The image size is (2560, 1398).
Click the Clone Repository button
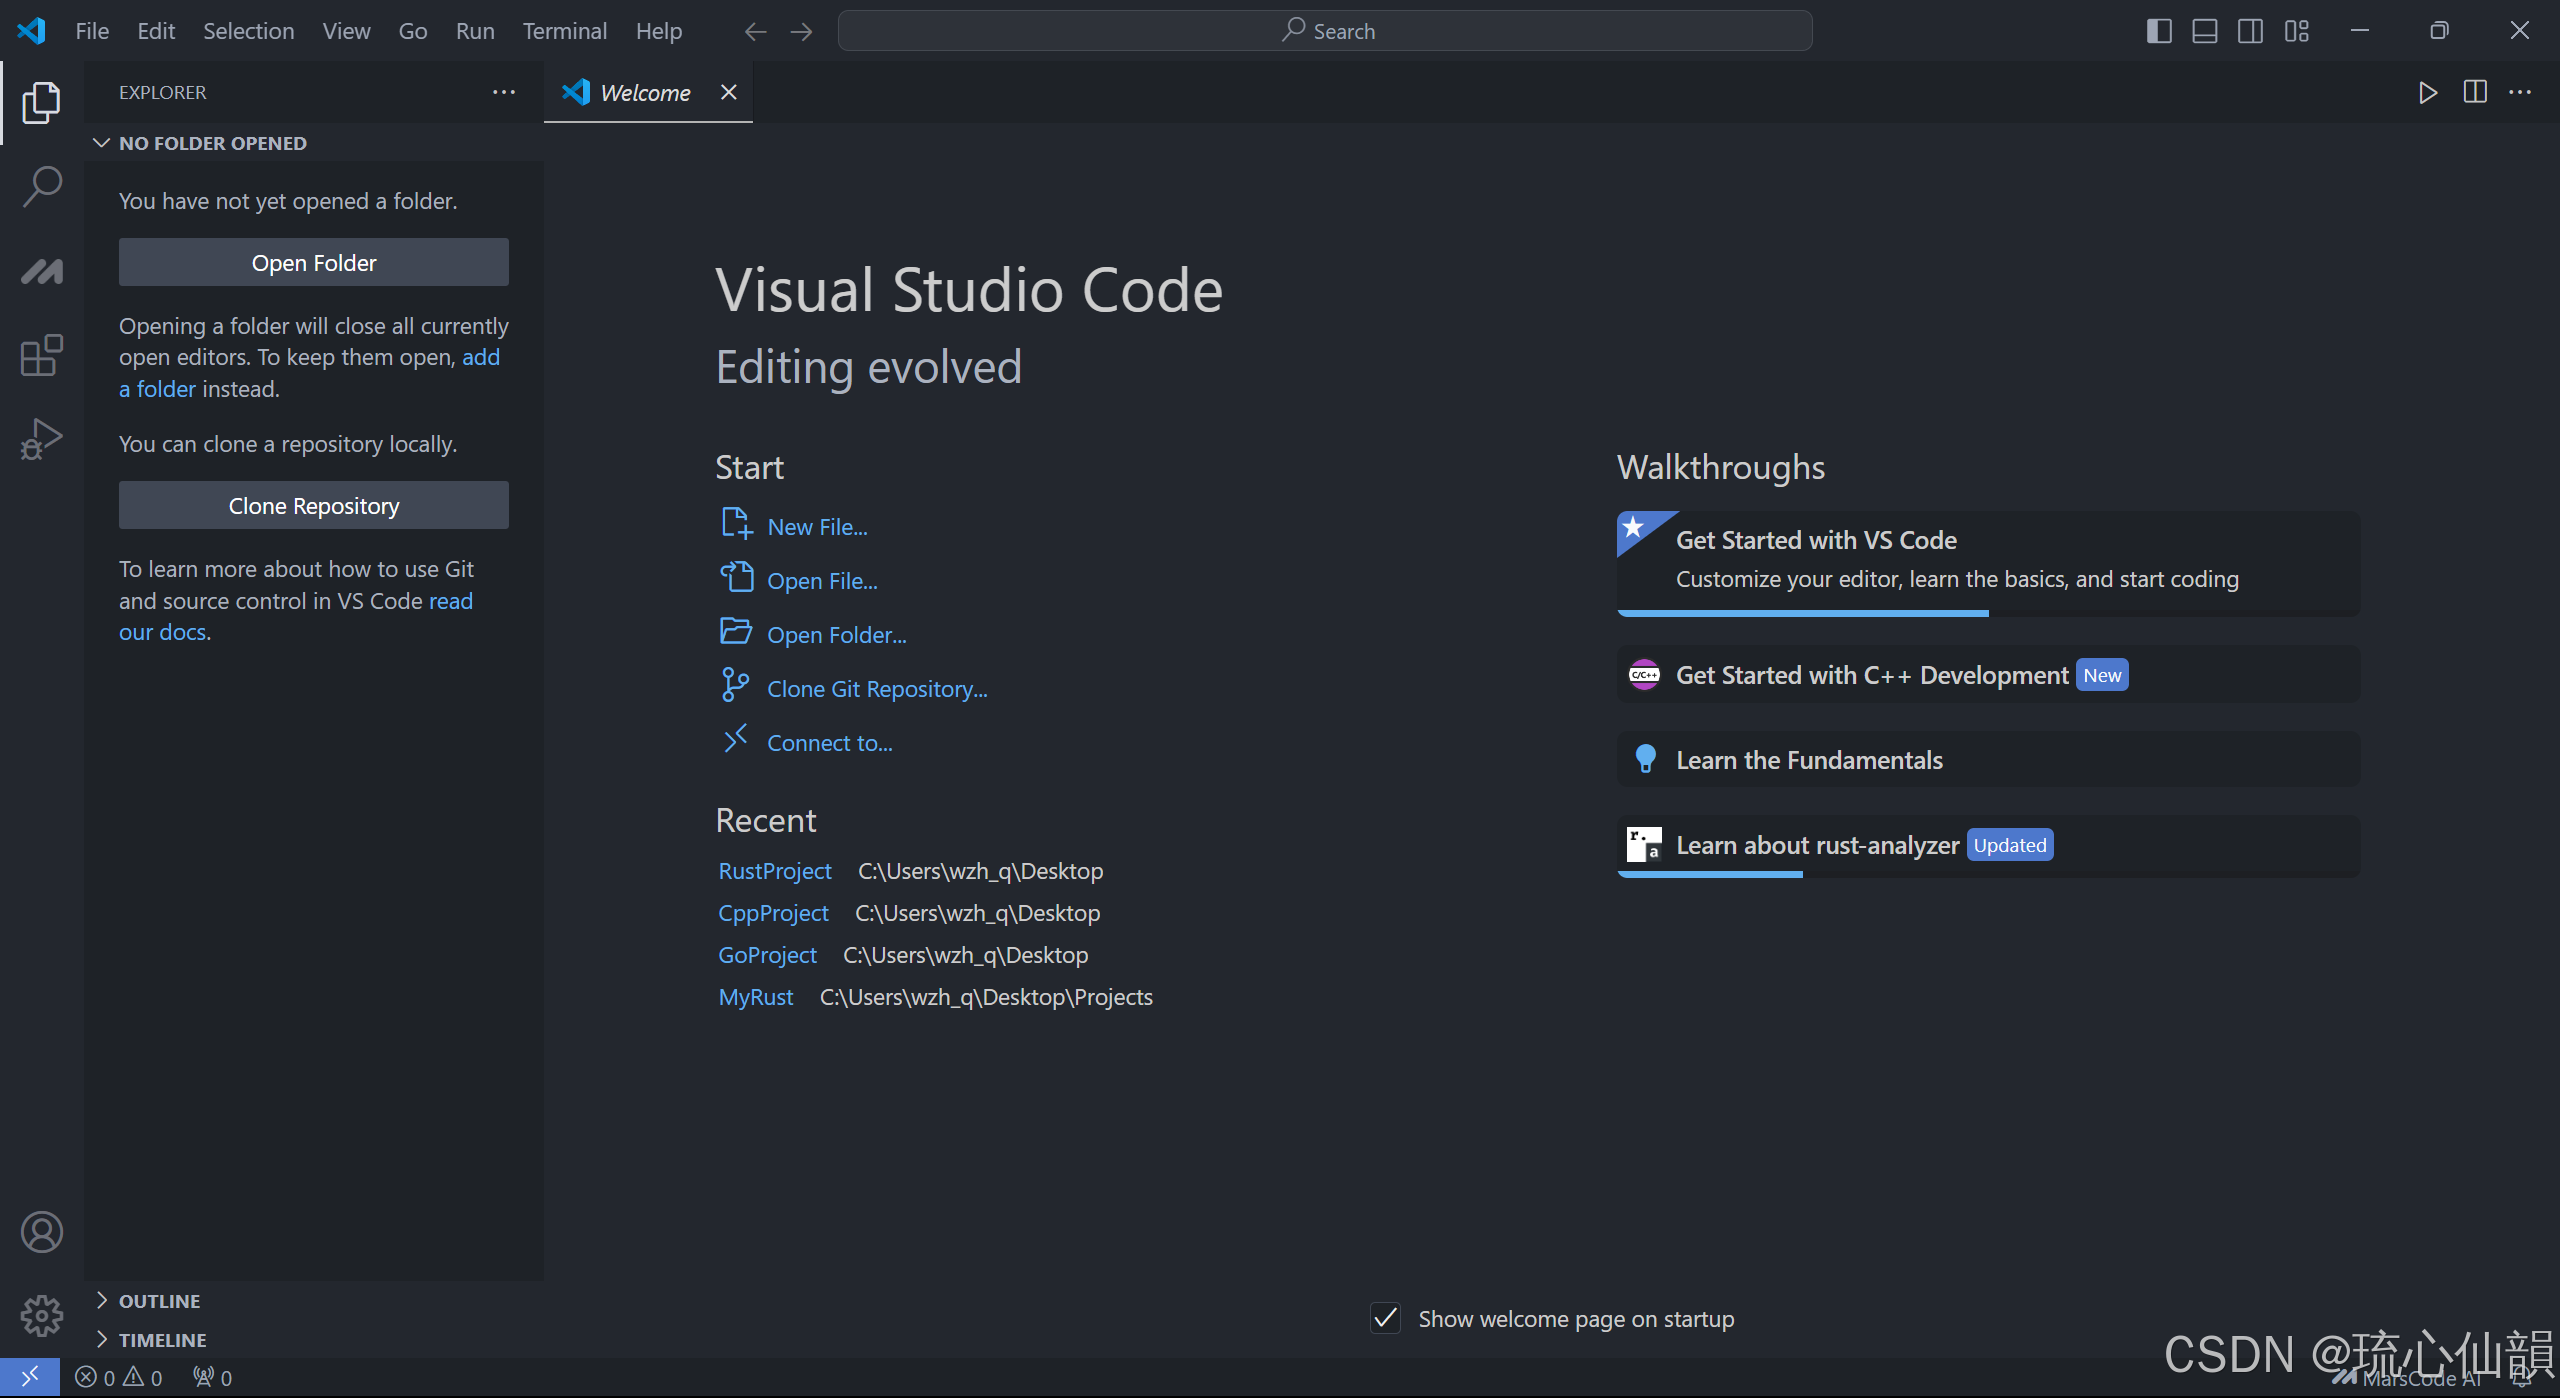tap(314, 505)
